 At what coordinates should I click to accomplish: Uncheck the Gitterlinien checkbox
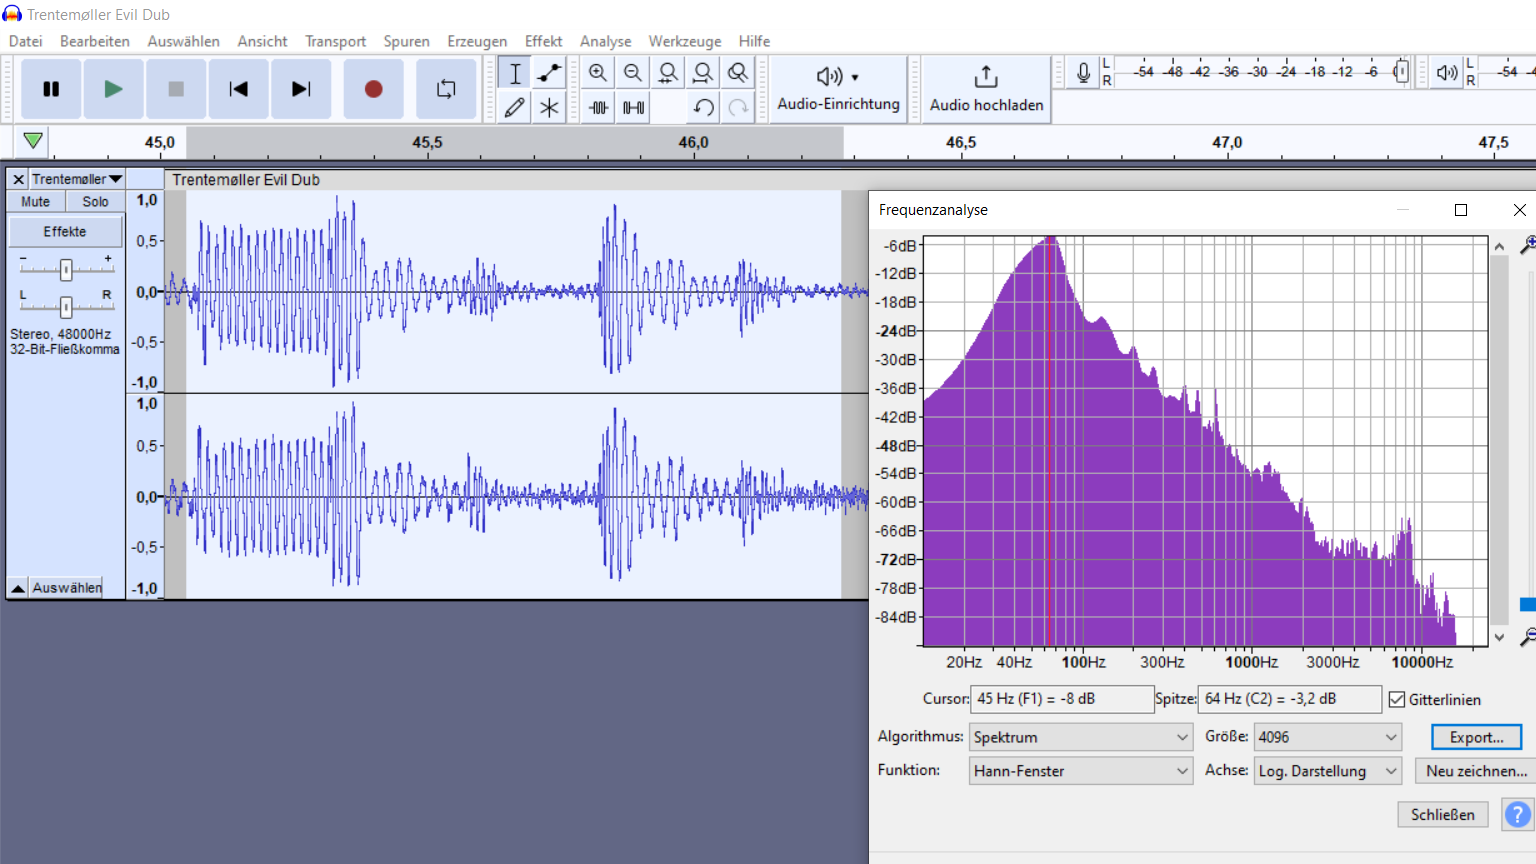(1397, 700)
